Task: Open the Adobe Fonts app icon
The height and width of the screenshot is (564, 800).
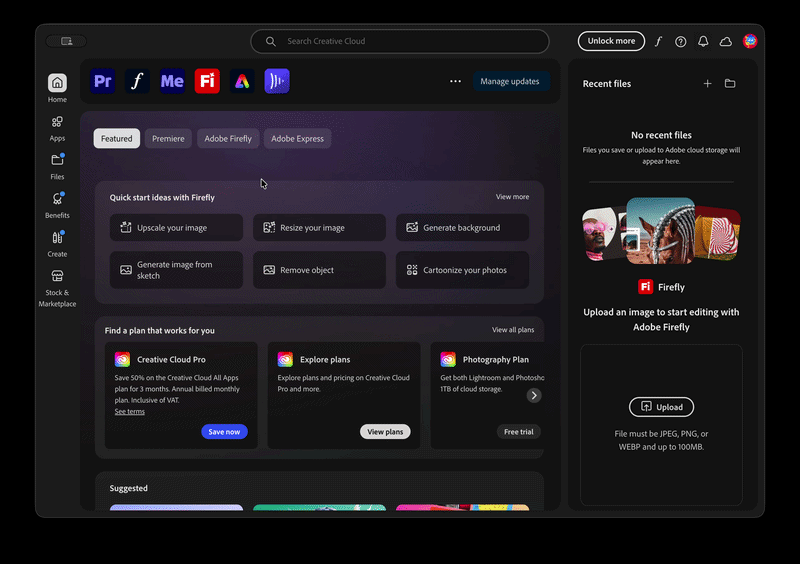Action: pyautogui.click(x=137, y=81)
